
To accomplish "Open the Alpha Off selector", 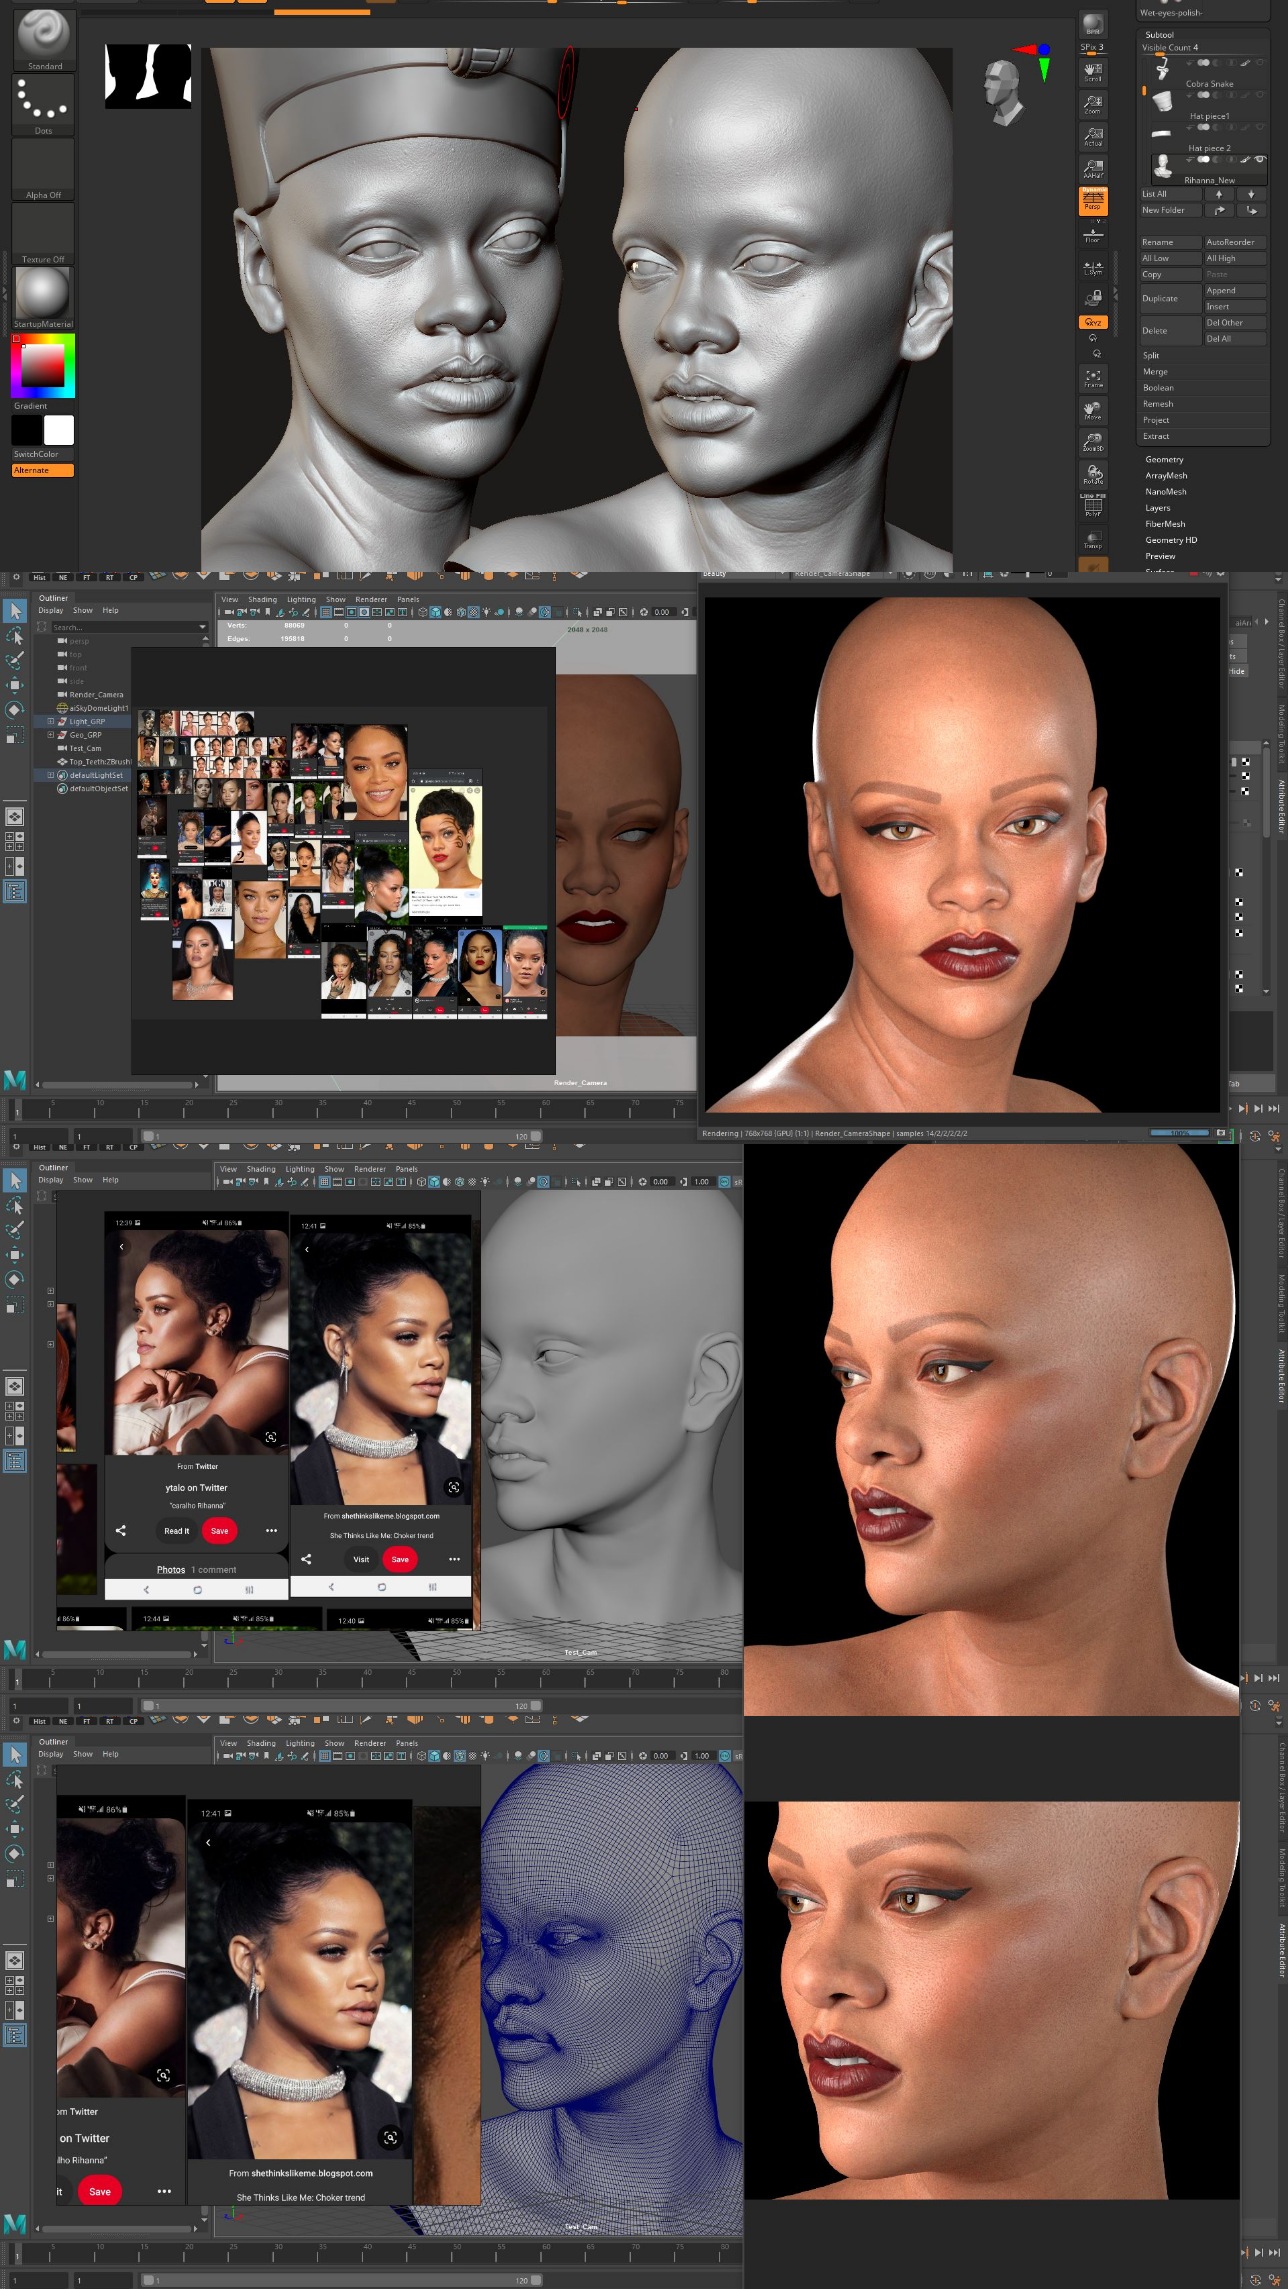I will [43, 168].
